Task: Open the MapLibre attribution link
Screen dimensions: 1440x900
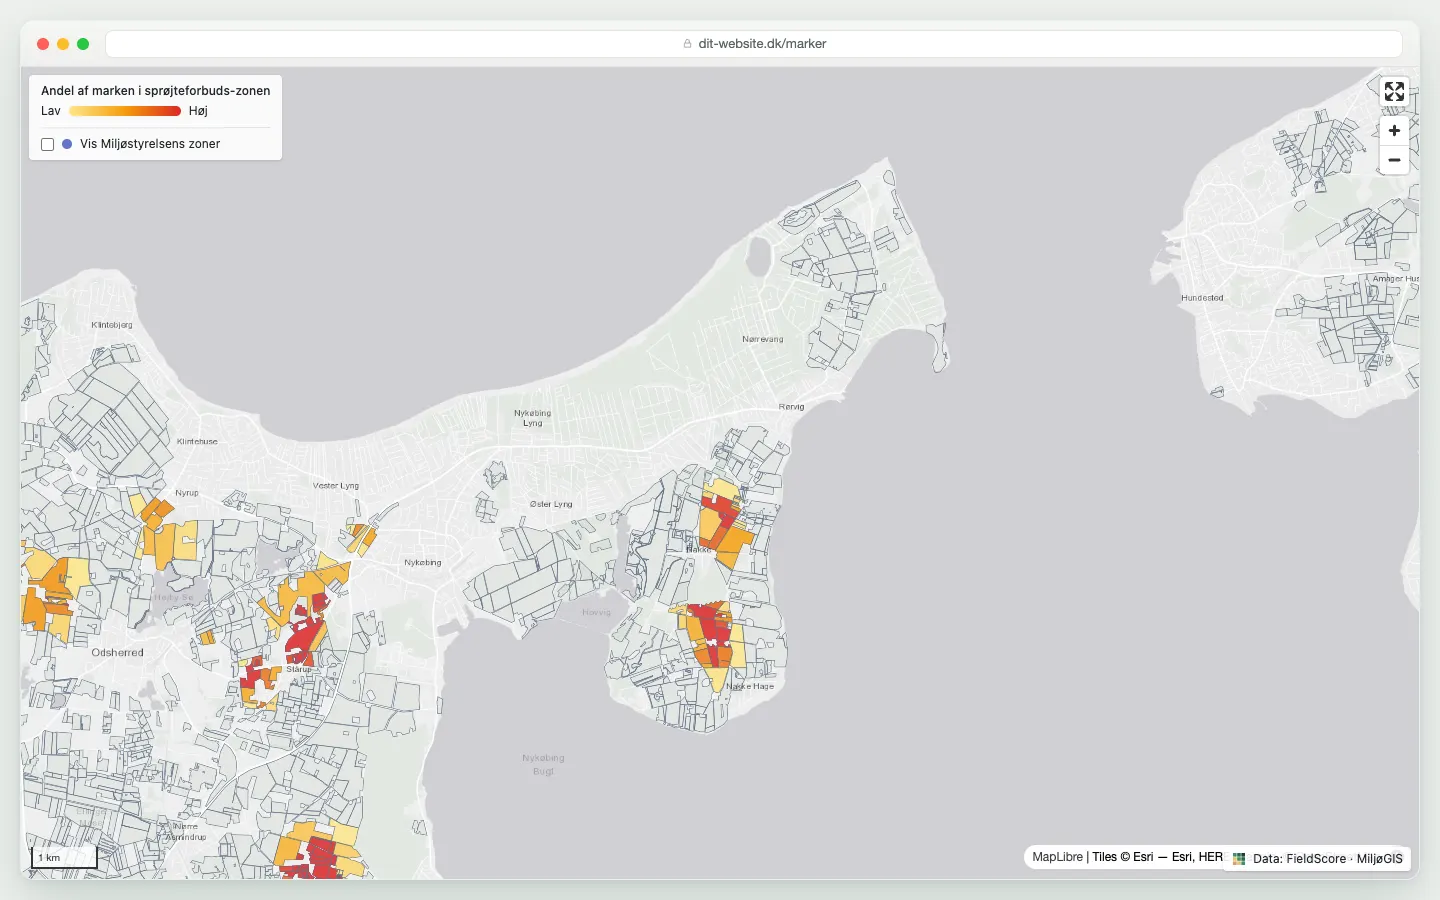Action: pos(1057,857)
